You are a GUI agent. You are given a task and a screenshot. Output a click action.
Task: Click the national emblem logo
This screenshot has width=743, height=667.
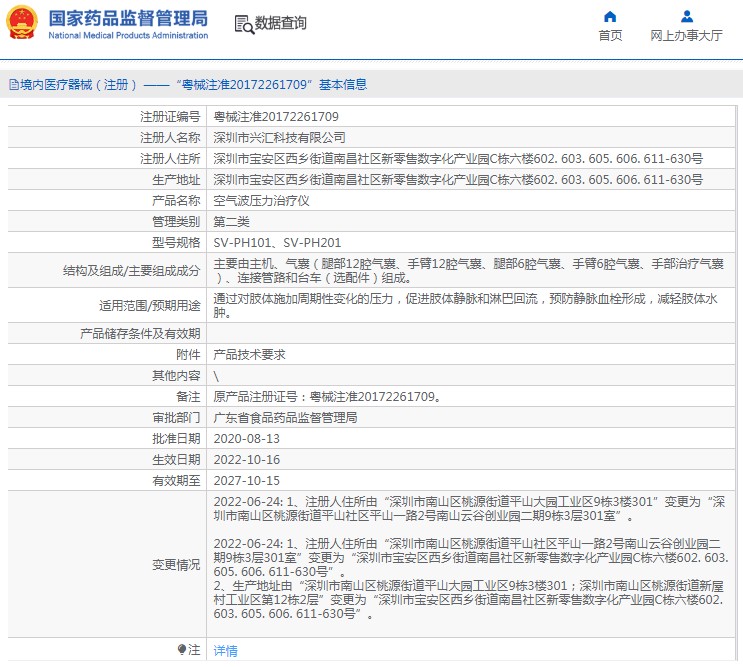[22, 23]
